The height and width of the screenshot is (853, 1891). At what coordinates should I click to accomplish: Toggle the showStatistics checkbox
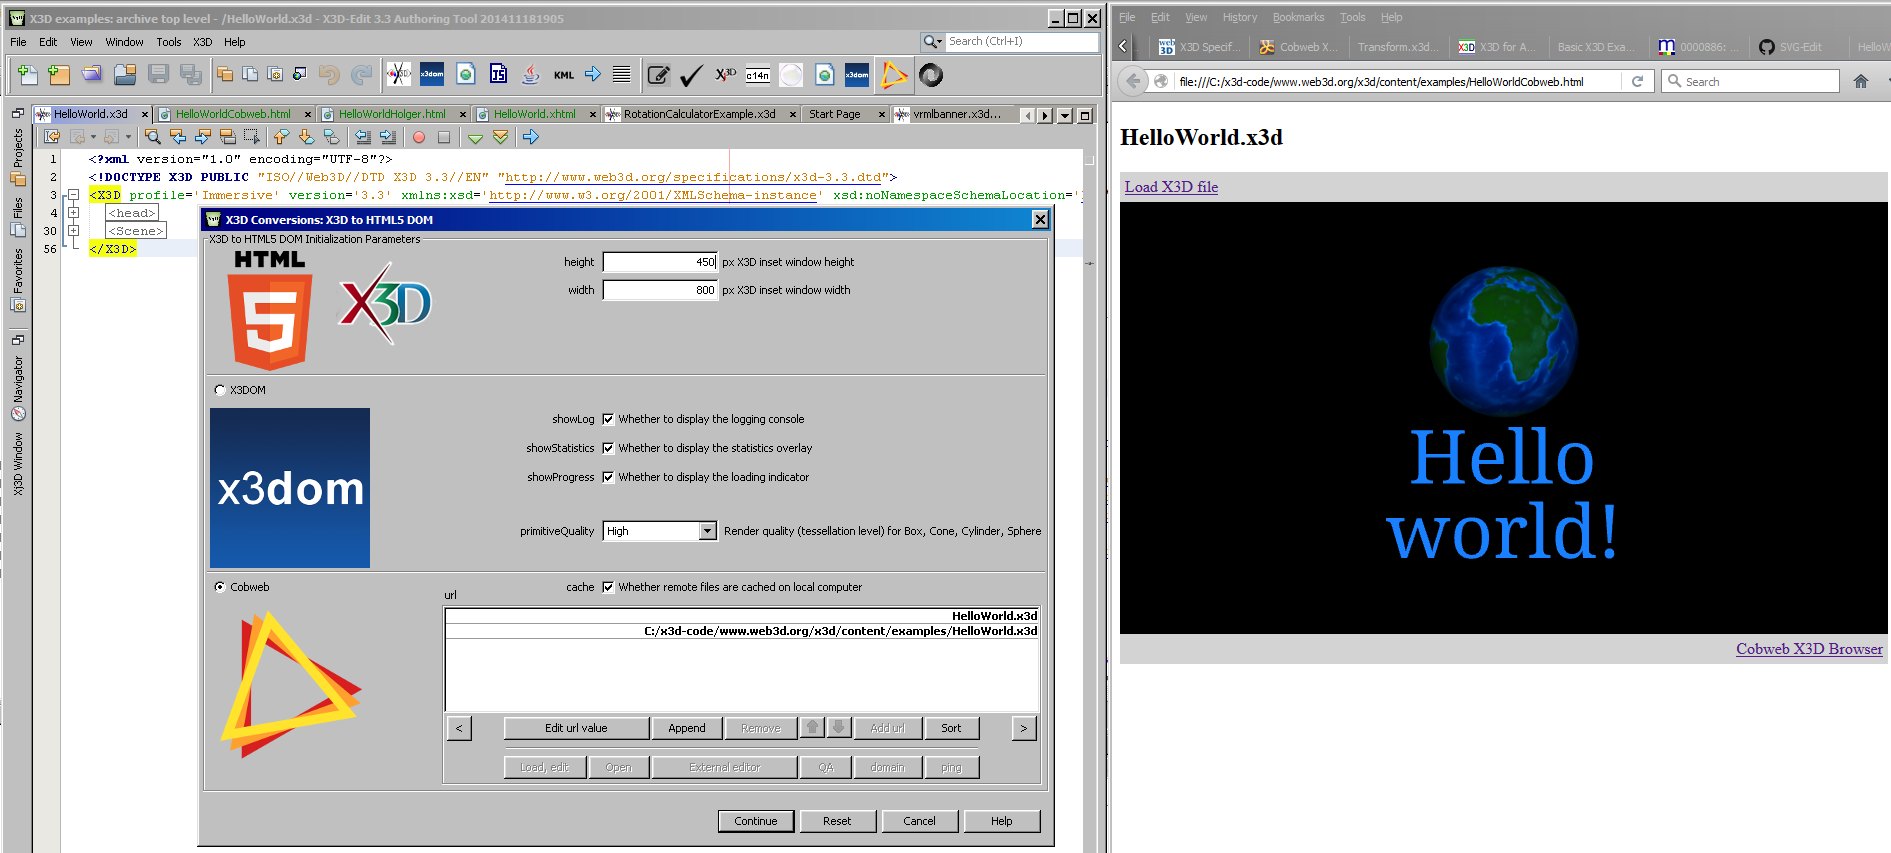[608, 448]
